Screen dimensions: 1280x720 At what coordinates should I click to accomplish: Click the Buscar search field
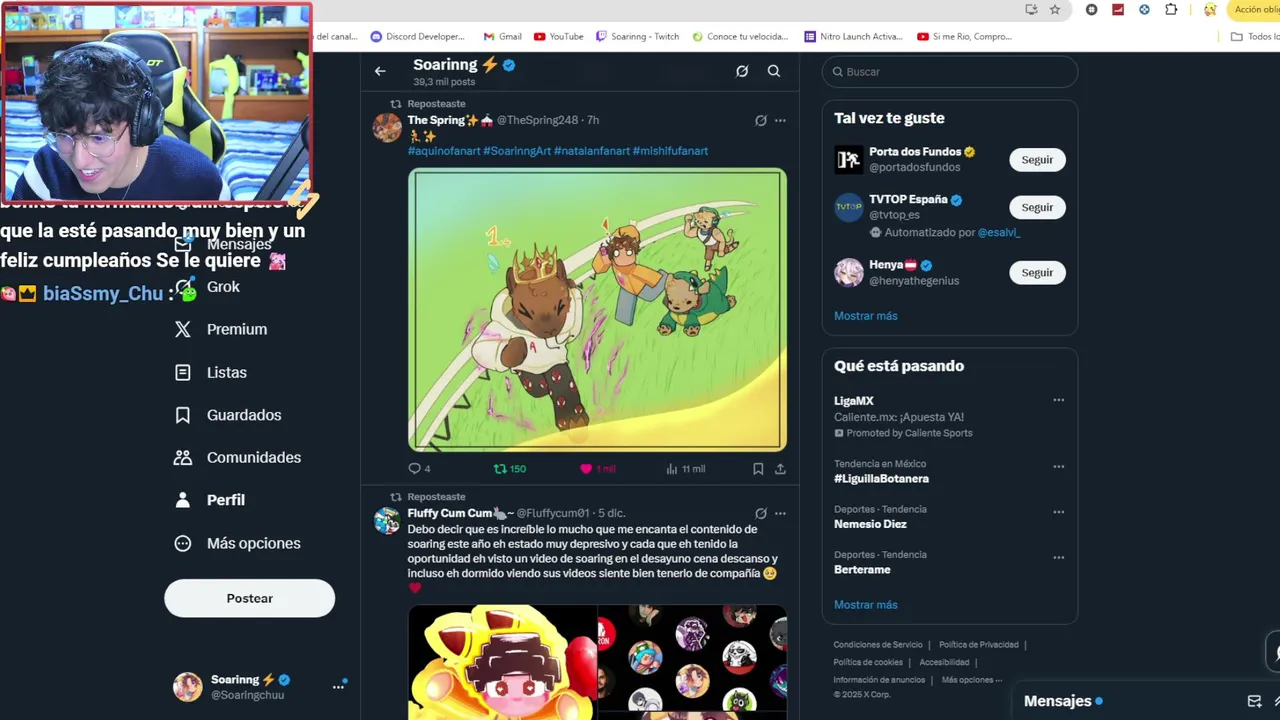(950, 72)
